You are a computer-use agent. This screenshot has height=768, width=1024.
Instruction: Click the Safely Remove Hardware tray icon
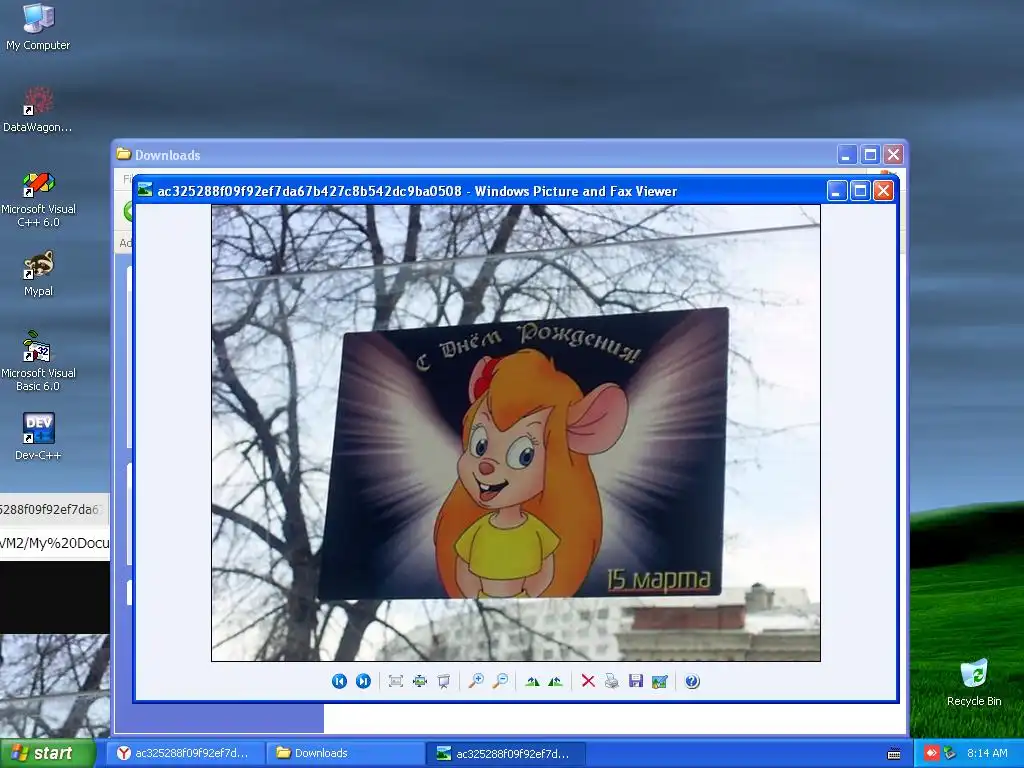point(949,753)
